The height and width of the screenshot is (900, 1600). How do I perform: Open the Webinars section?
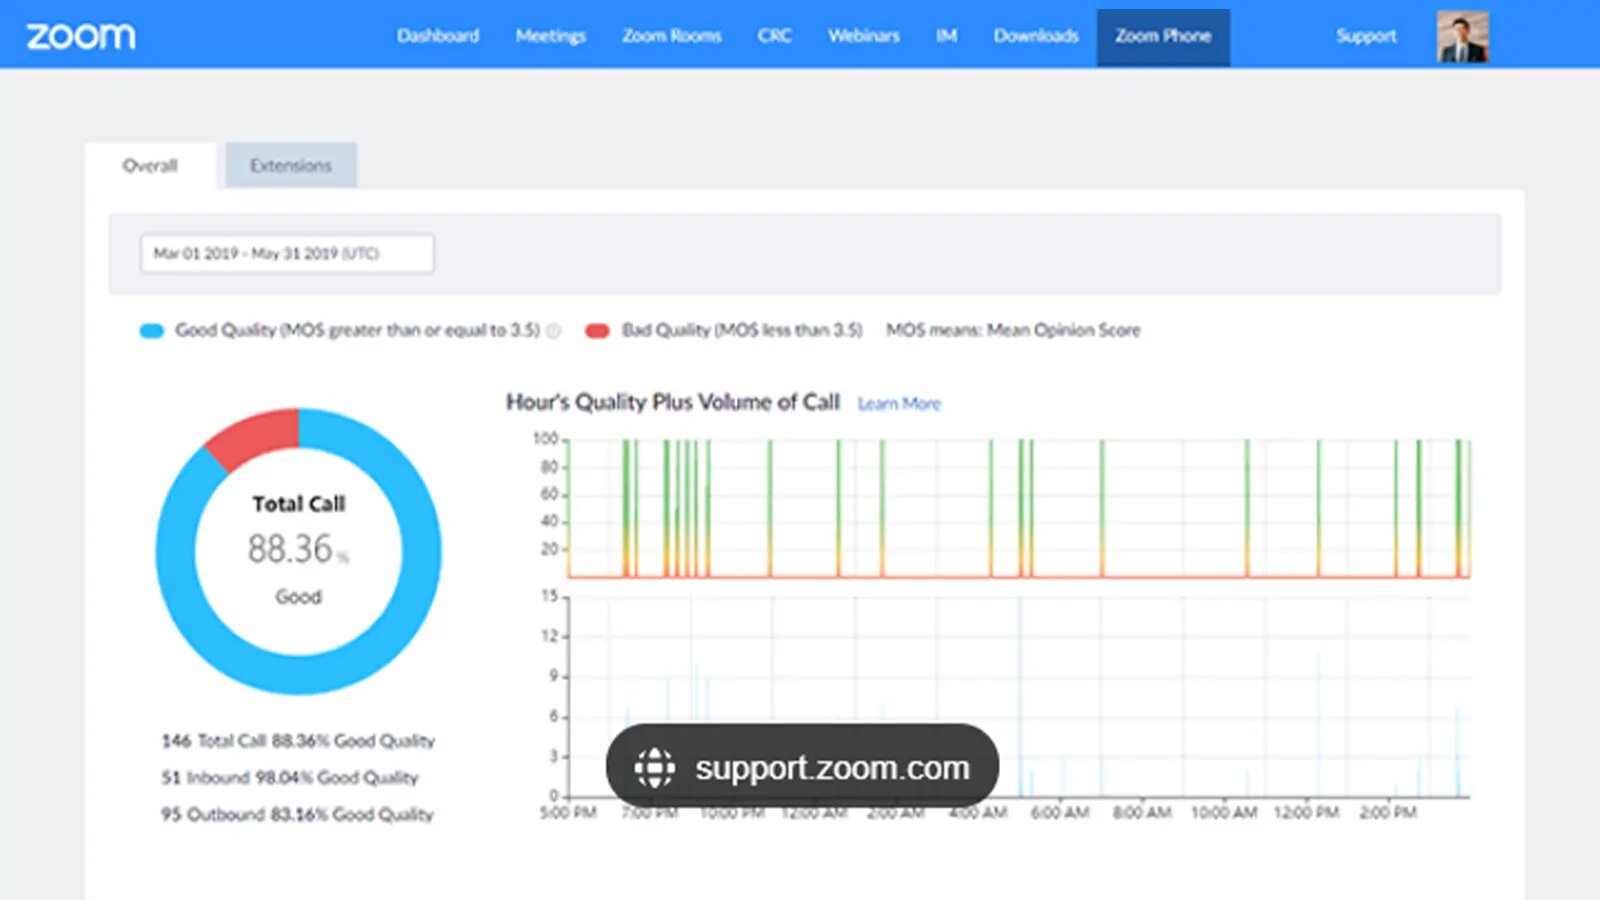(864, 36)
